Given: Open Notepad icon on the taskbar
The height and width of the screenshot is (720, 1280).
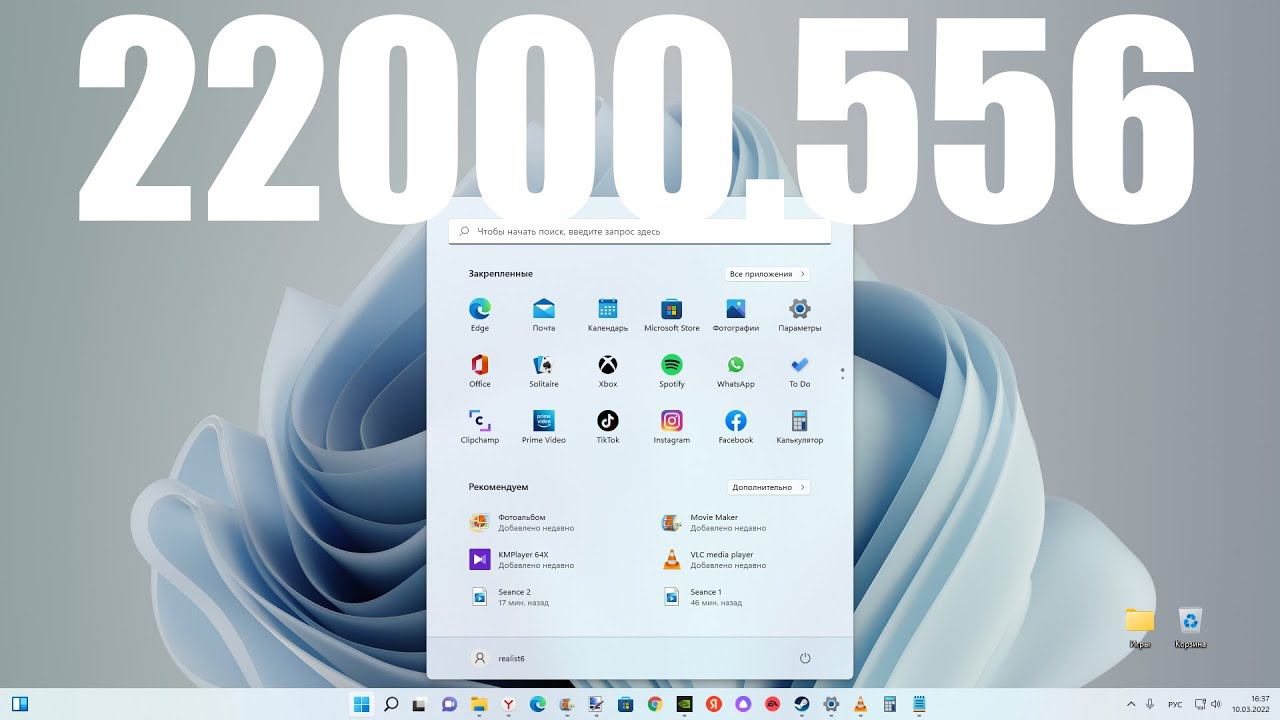Looking at the screenshot, I should [x=919, y=704].
